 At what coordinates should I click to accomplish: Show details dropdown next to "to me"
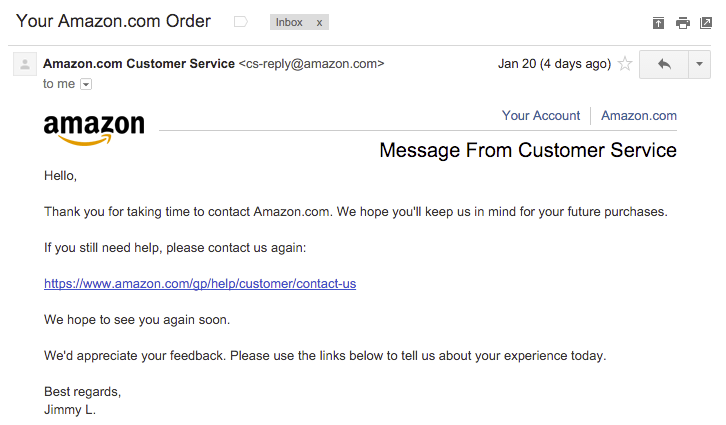pyautogui.click(x=85, y=84)
